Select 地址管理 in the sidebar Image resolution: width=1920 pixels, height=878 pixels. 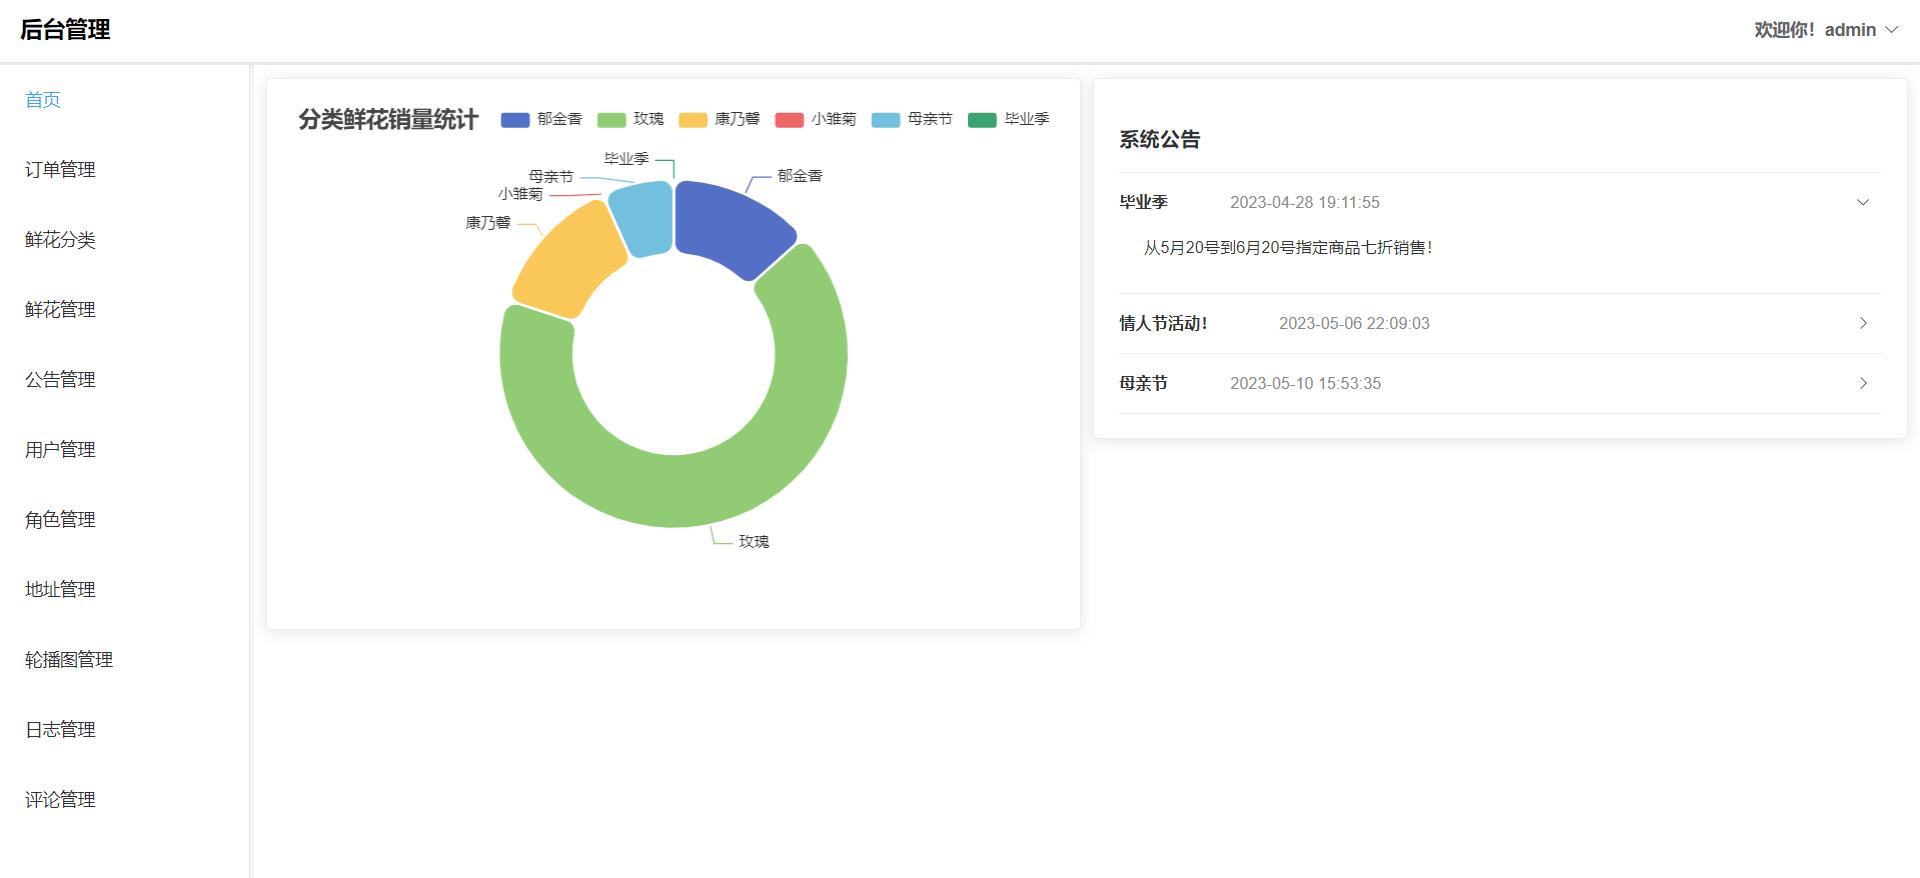point(60,589)
